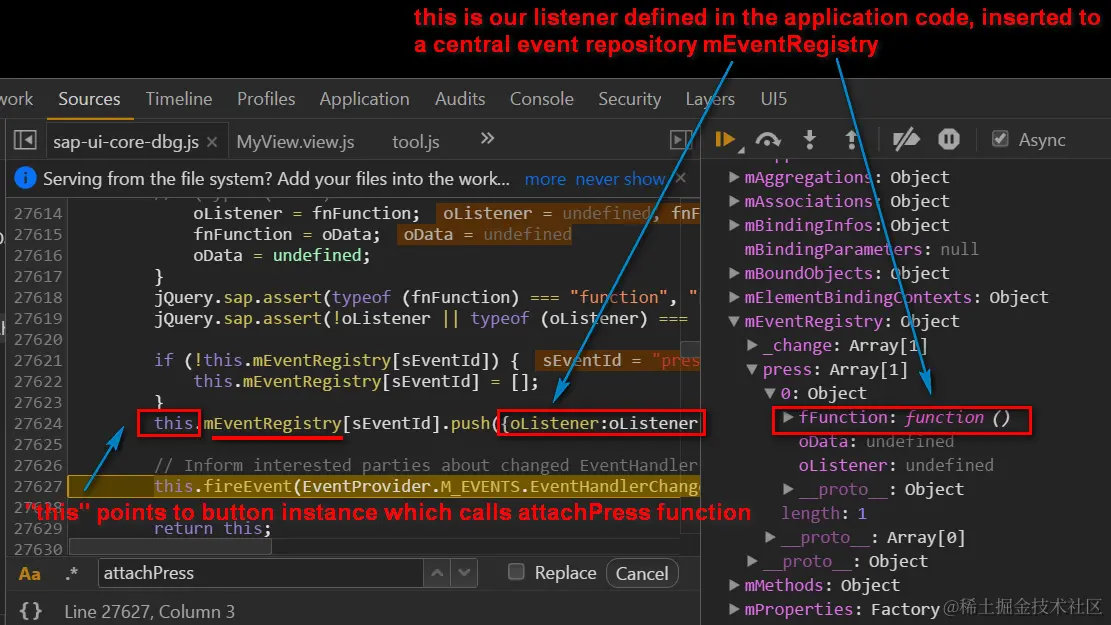Screen dimensions: 1111x625
Task: Select 'oListener: undefined' property row
Action: 896,466
